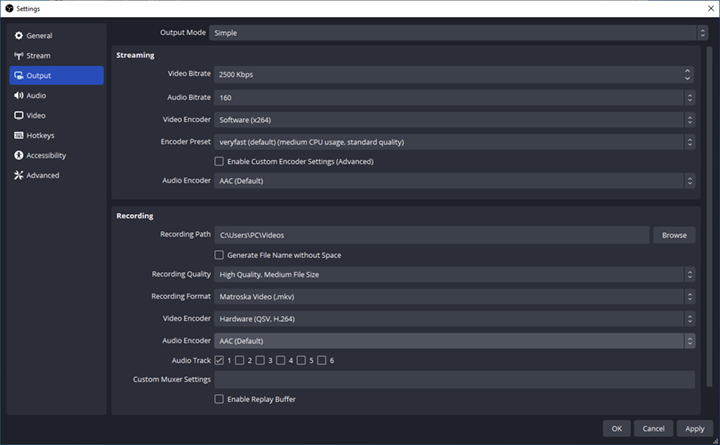
Task: Click the Streaming section heading
Action: [135, 55]
